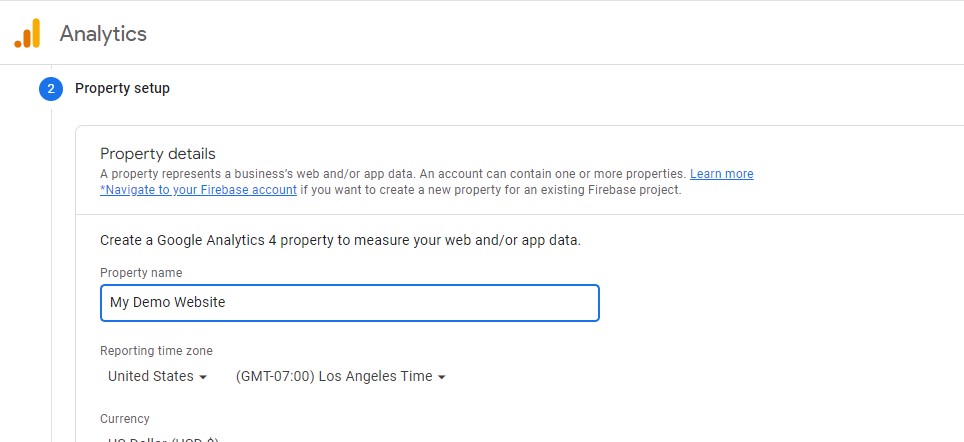
Task: Open the US Dollar currency dropdown
Action: point(164,439)
